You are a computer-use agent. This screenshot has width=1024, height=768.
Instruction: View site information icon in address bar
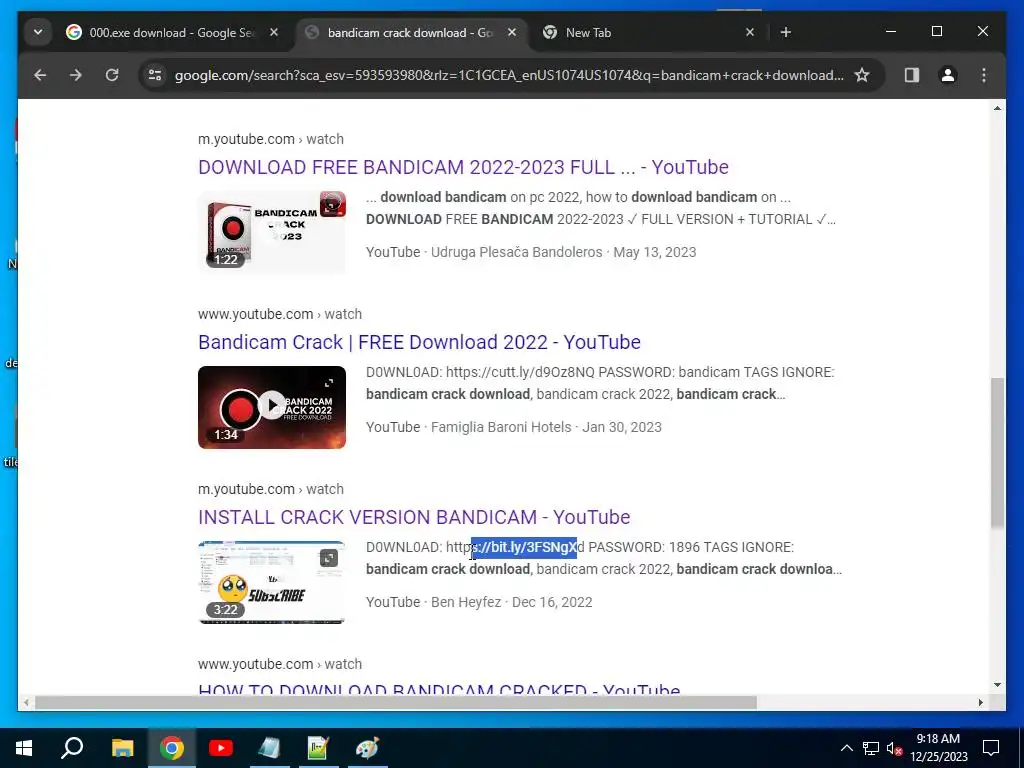tap(155, 75)
